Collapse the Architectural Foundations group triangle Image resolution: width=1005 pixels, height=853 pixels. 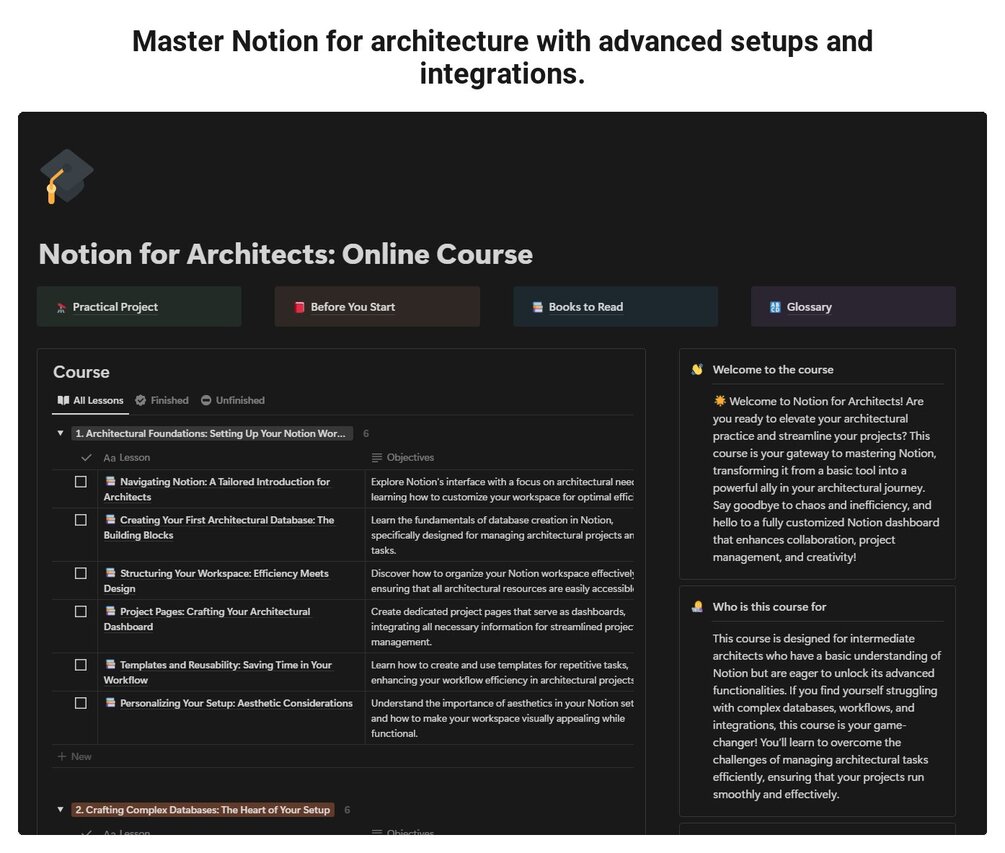pyautogui.click(x=60, y=434)
